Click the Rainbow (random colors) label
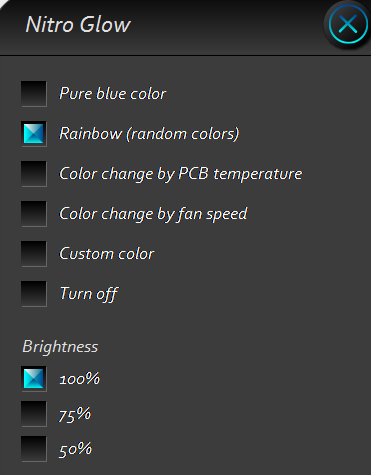This screenshot has width=371, height=475. [149, 134]
